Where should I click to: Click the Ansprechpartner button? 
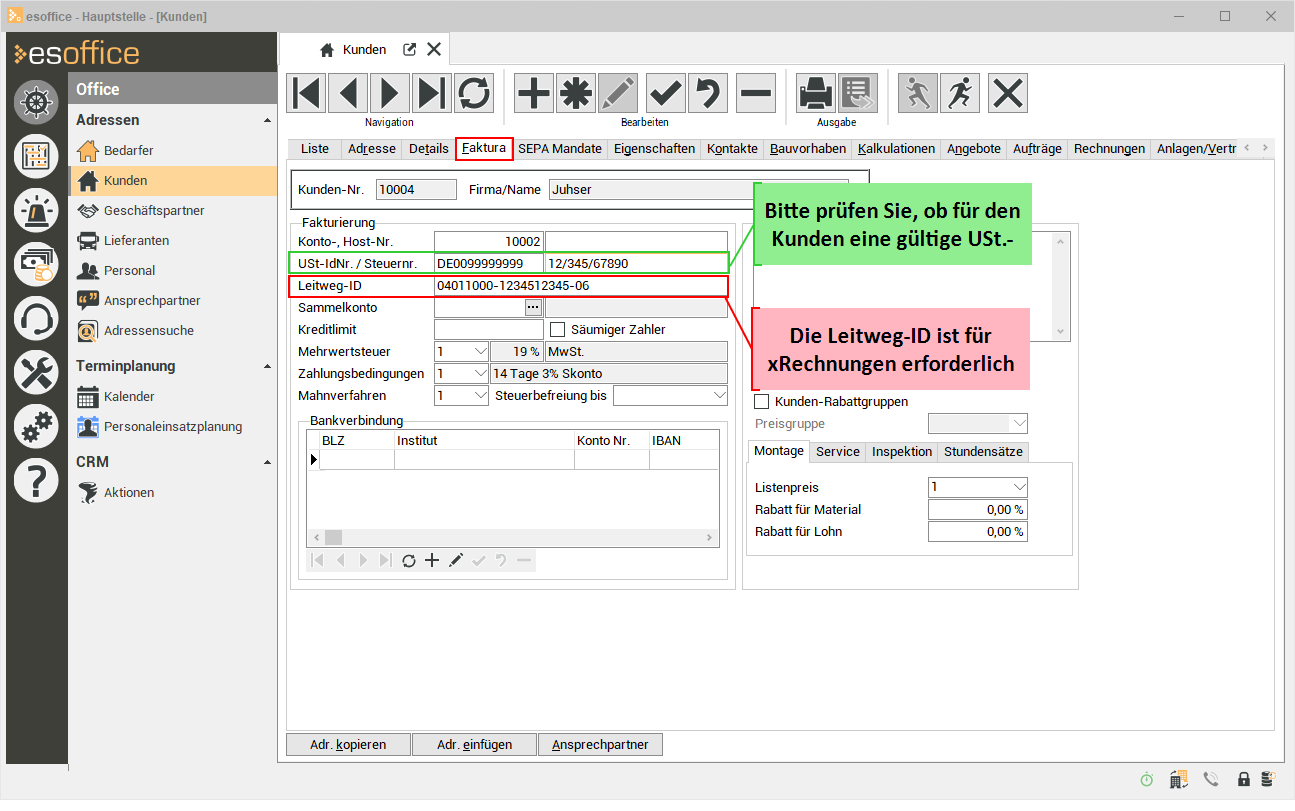pyautogui.click(x=600, y=745)
